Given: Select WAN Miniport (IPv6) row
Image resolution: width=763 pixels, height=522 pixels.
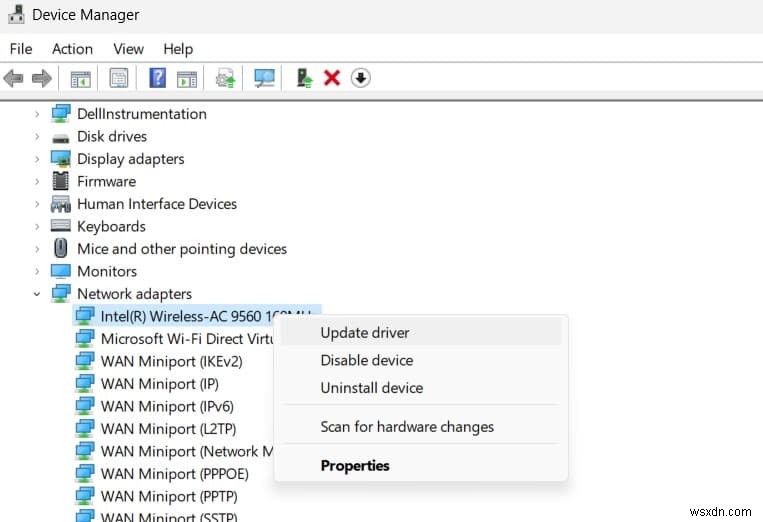Looking at the screenshot, I should point(155,406).
